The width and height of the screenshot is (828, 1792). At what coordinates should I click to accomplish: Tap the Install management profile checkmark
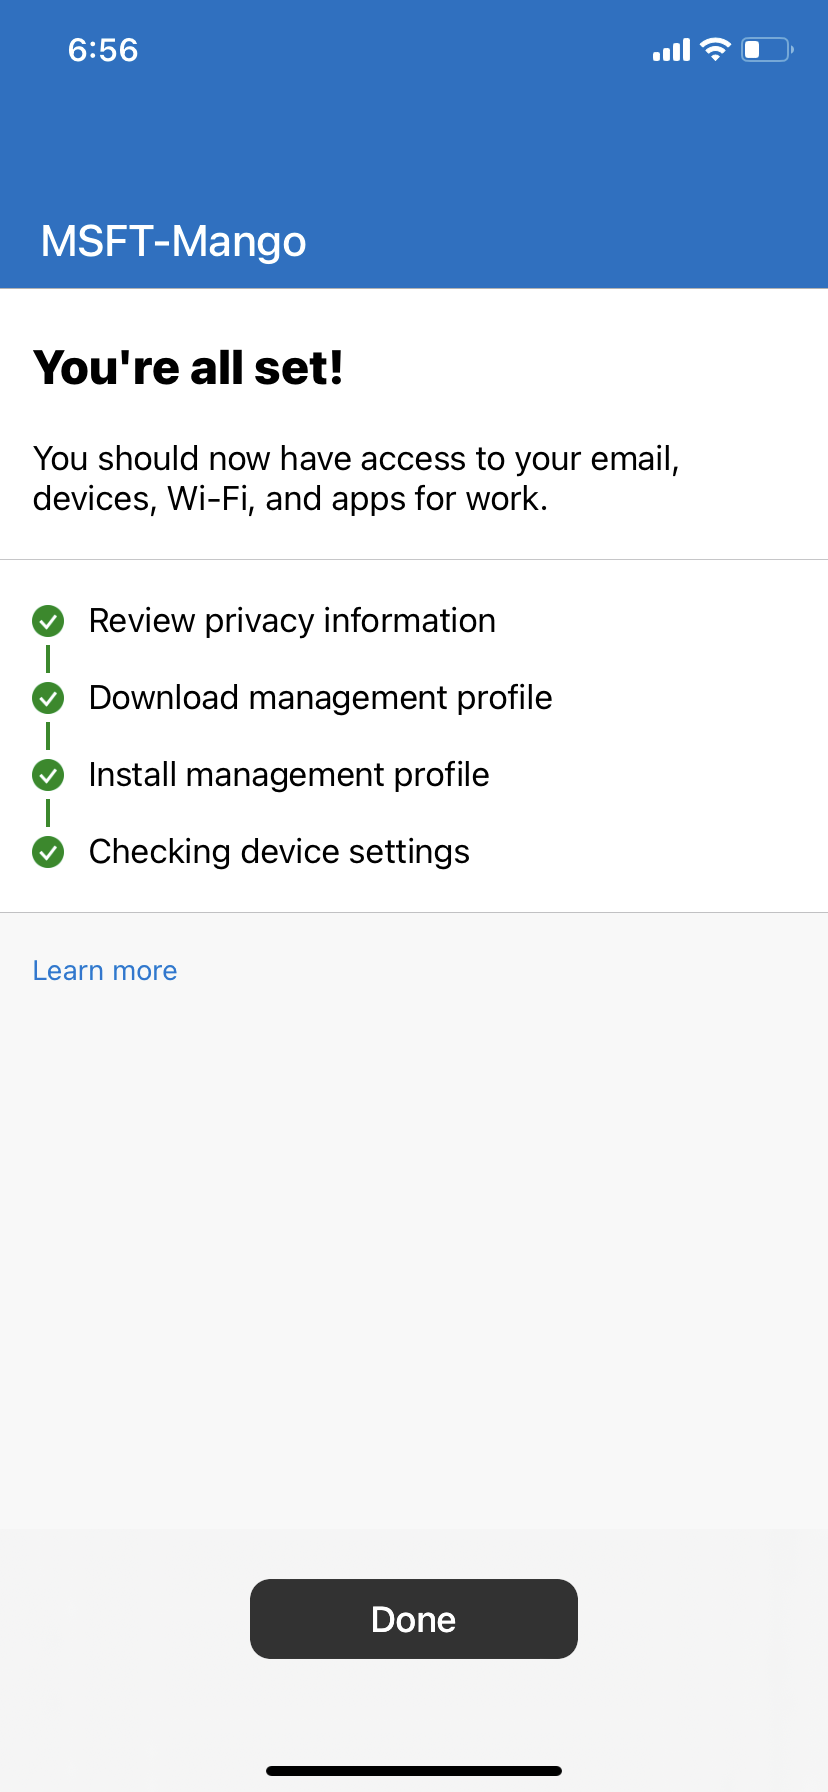[48, 775]
